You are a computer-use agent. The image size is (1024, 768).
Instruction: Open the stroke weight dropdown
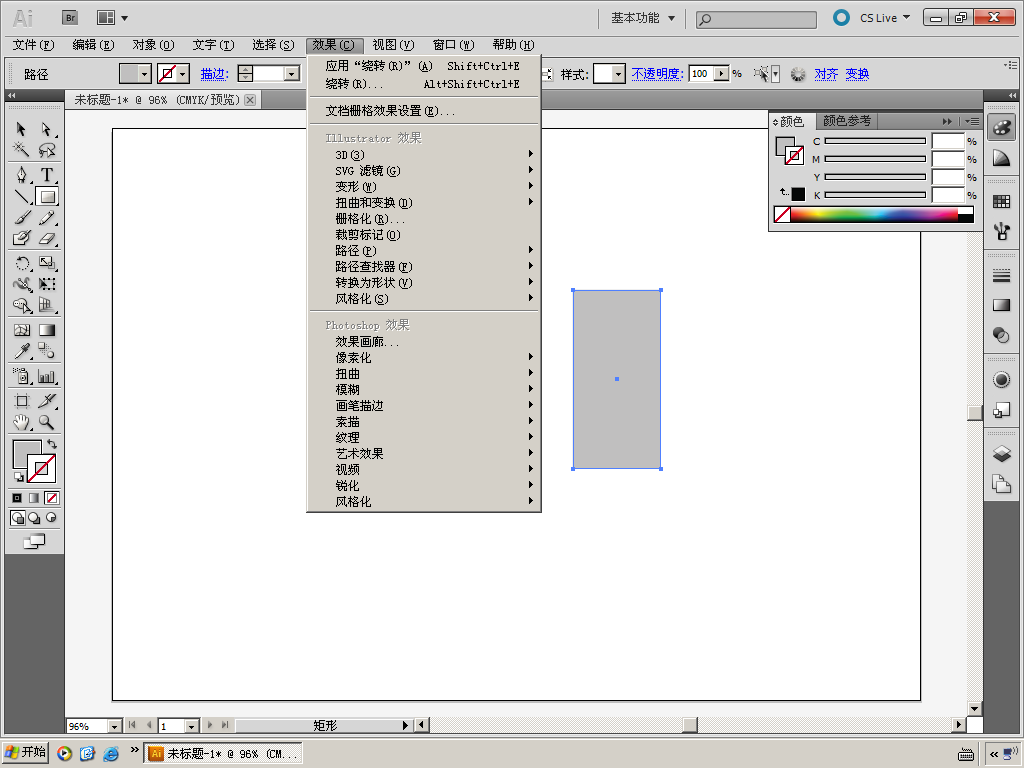(x=292, y=74)
